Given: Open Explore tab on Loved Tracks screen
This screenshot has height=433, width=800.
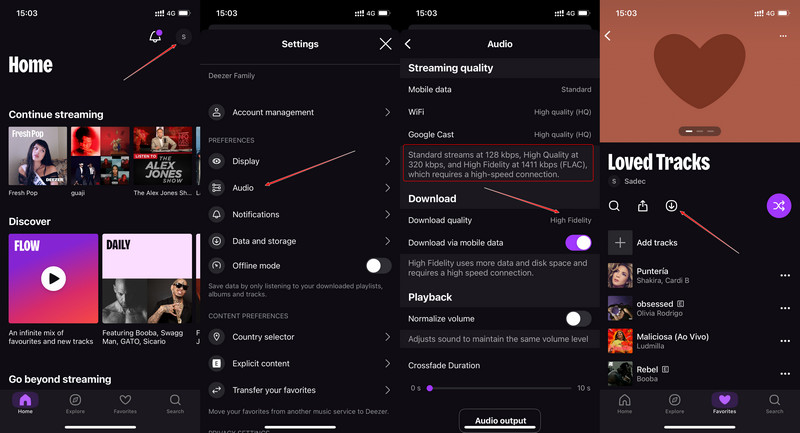Looking at the screenshot, I should [x=674, y=403].
